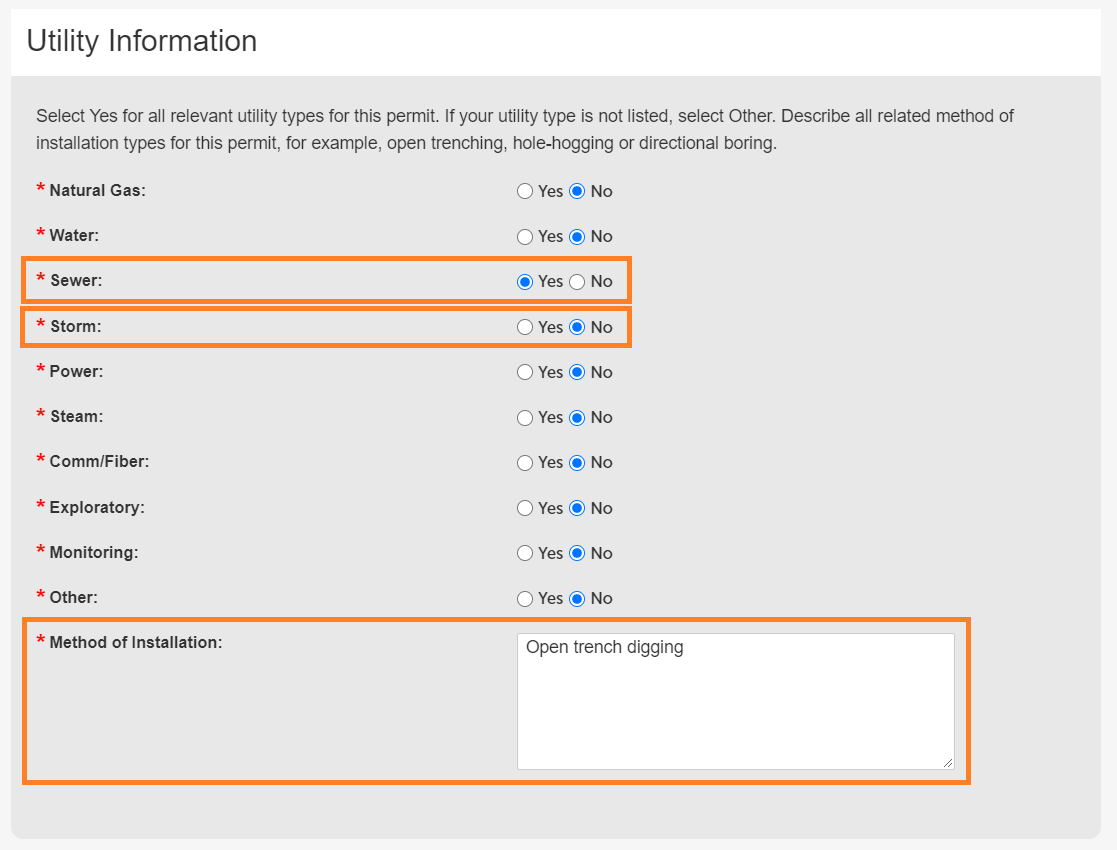Click the Sewer Yes radio button
This screenshot has width=1117, height=850.
point(525,282)
